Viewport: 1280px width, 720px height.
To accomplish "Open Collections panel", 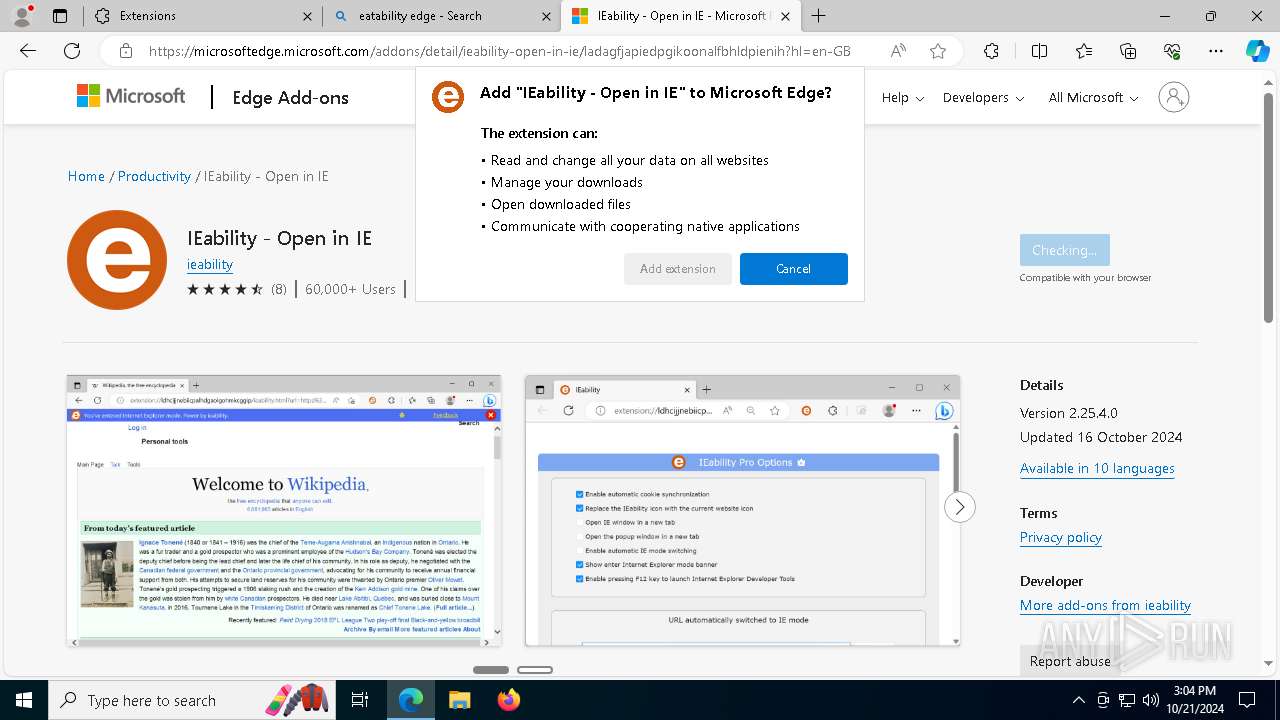I will click(x=1128, y=51).
